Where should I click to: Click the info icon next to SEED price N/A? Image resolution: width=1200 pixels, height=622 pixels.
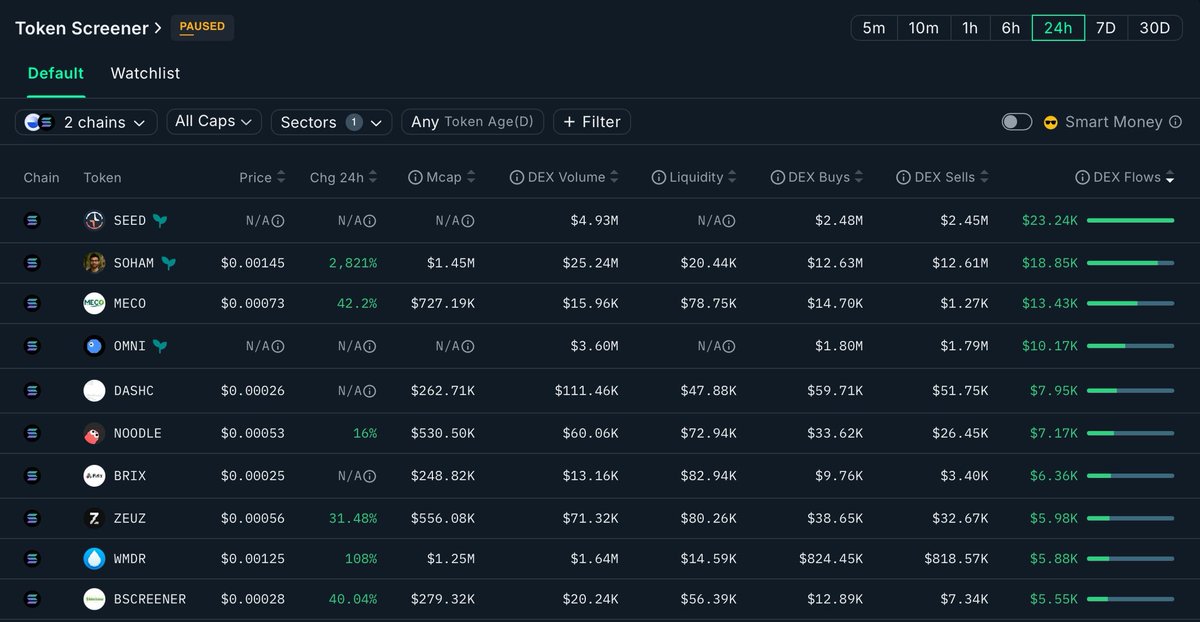click(278, 221)
